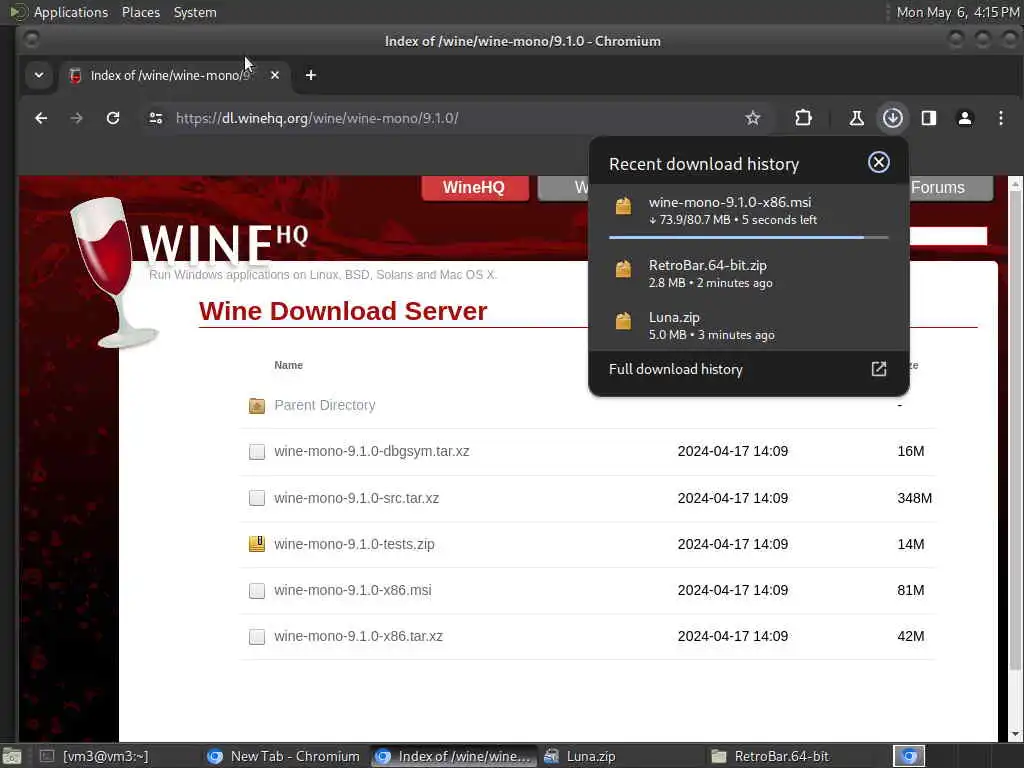Click the WineHQ navigation tab

coord(475,187)
